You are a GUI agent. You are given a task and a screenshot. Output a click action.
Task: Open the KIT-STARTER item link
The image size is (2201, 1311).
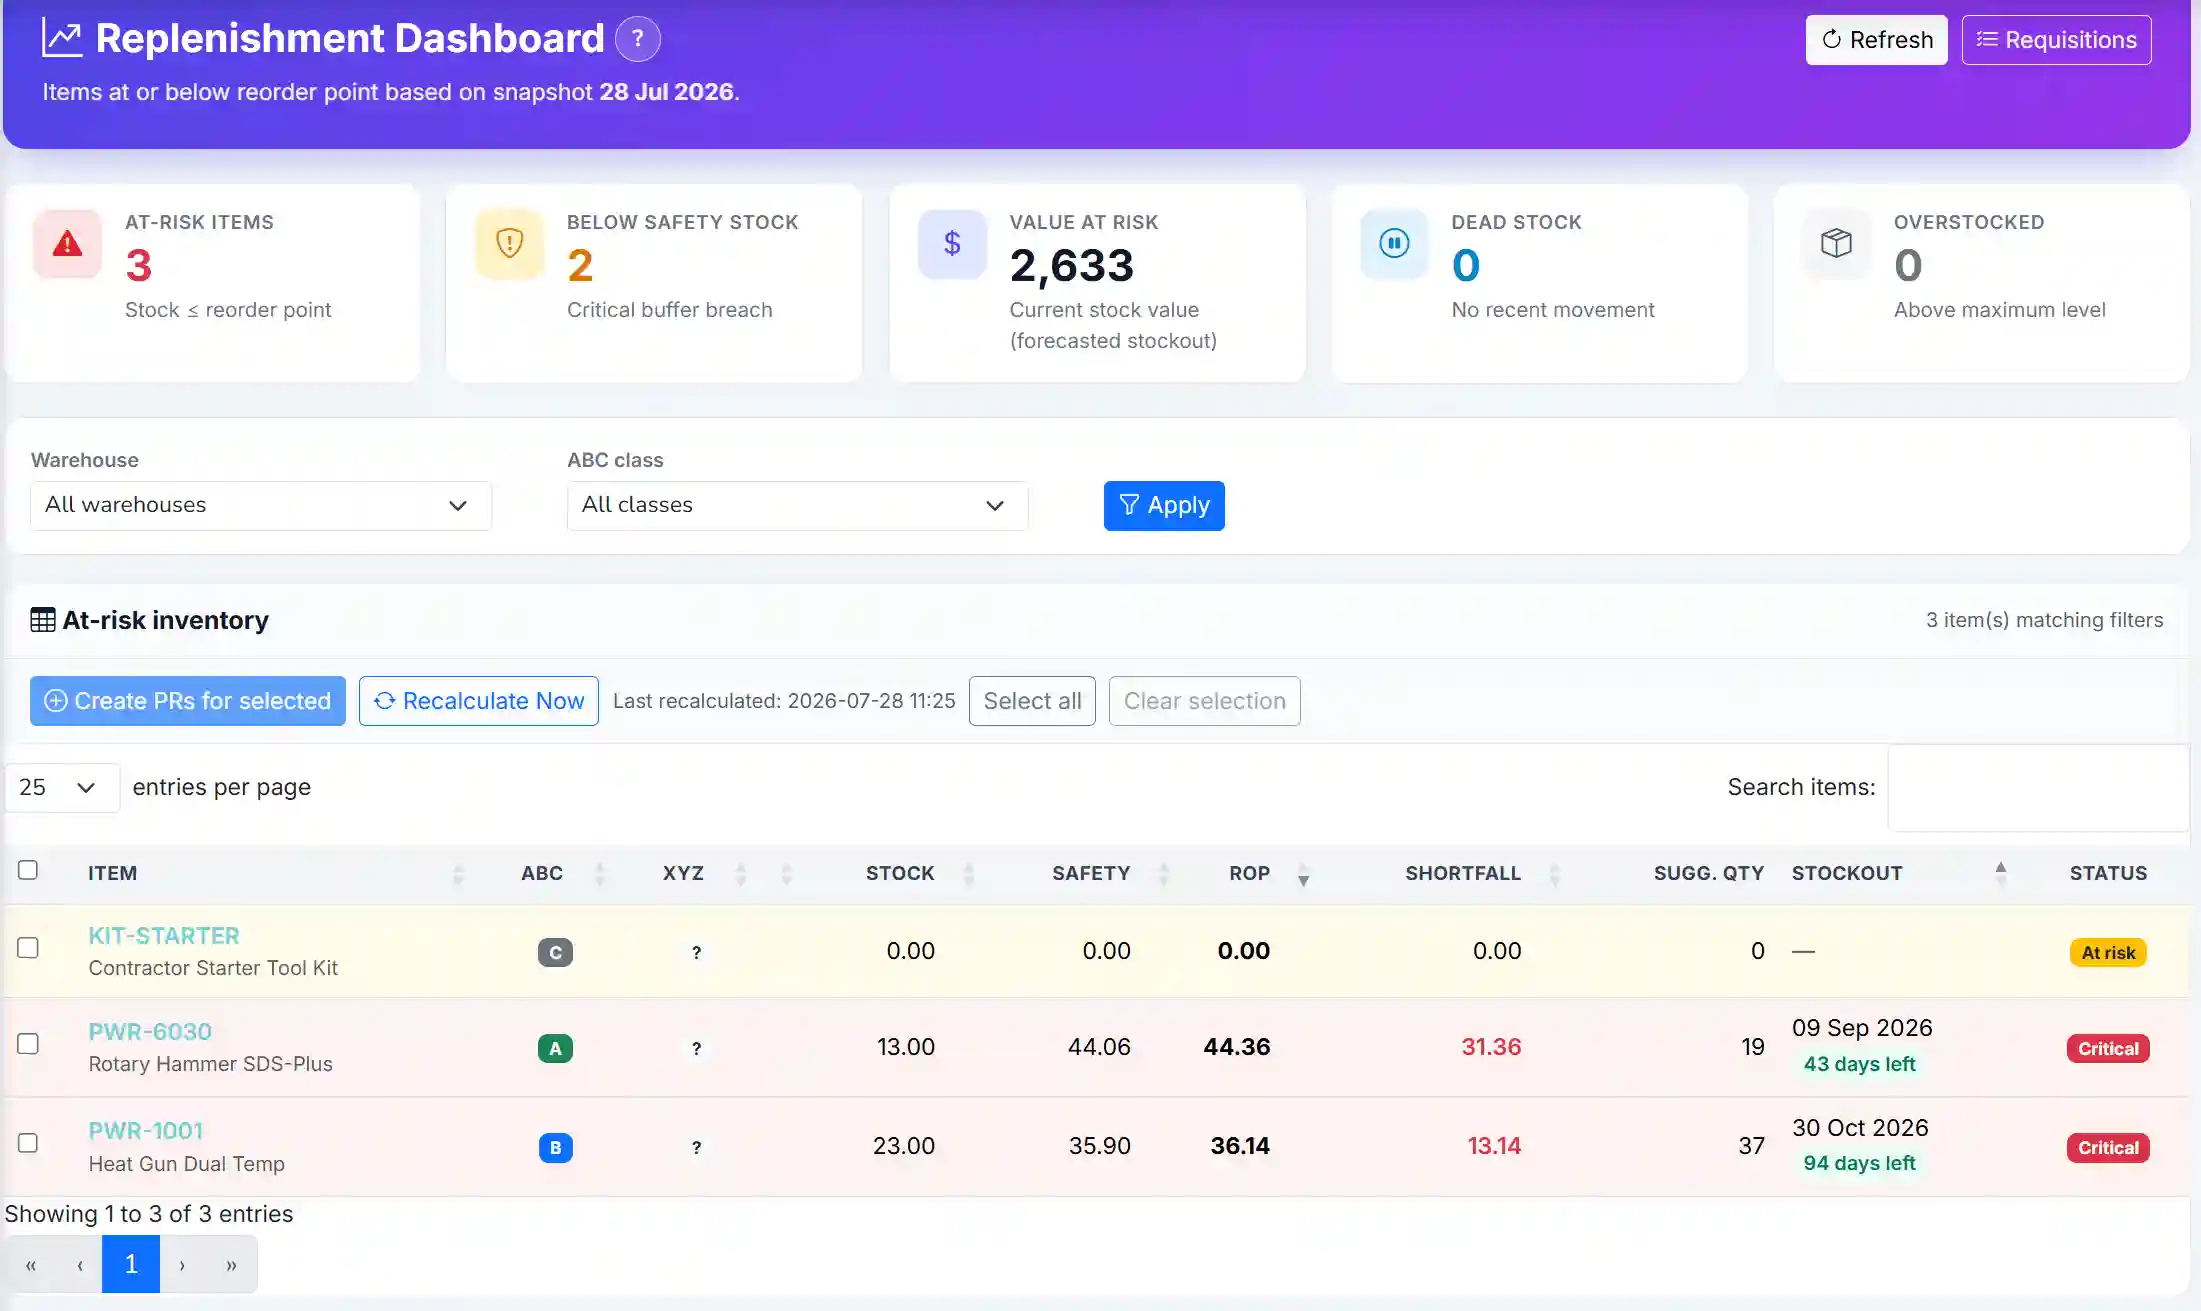[164, 936]
